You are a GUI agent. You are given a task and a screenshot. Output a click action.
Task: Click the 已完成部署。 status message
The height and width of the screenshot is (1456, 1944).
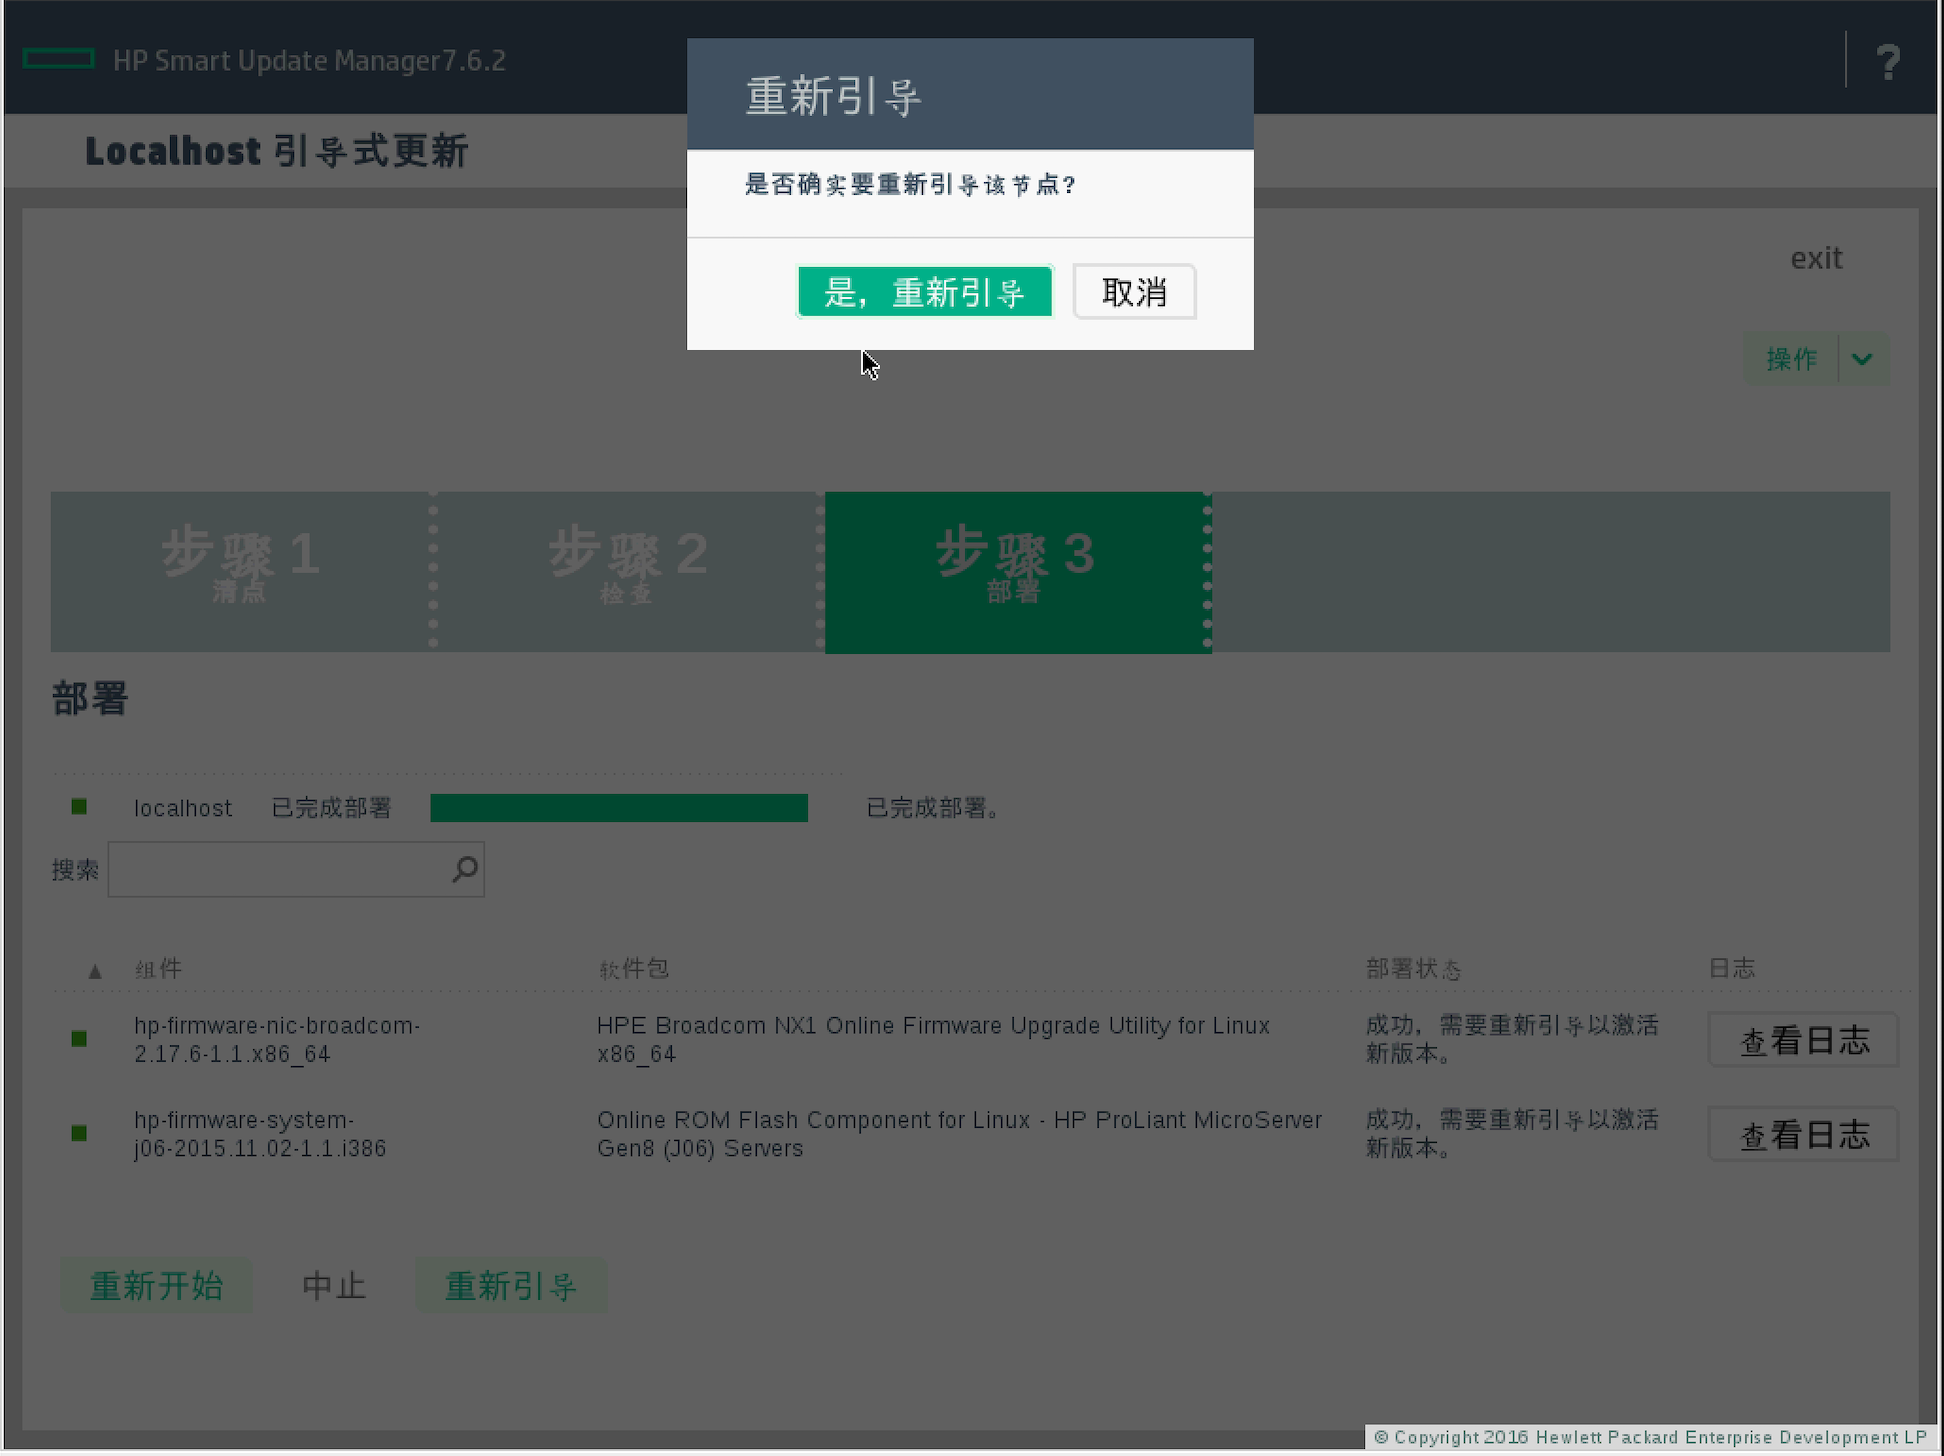click(x=933, y=808)
